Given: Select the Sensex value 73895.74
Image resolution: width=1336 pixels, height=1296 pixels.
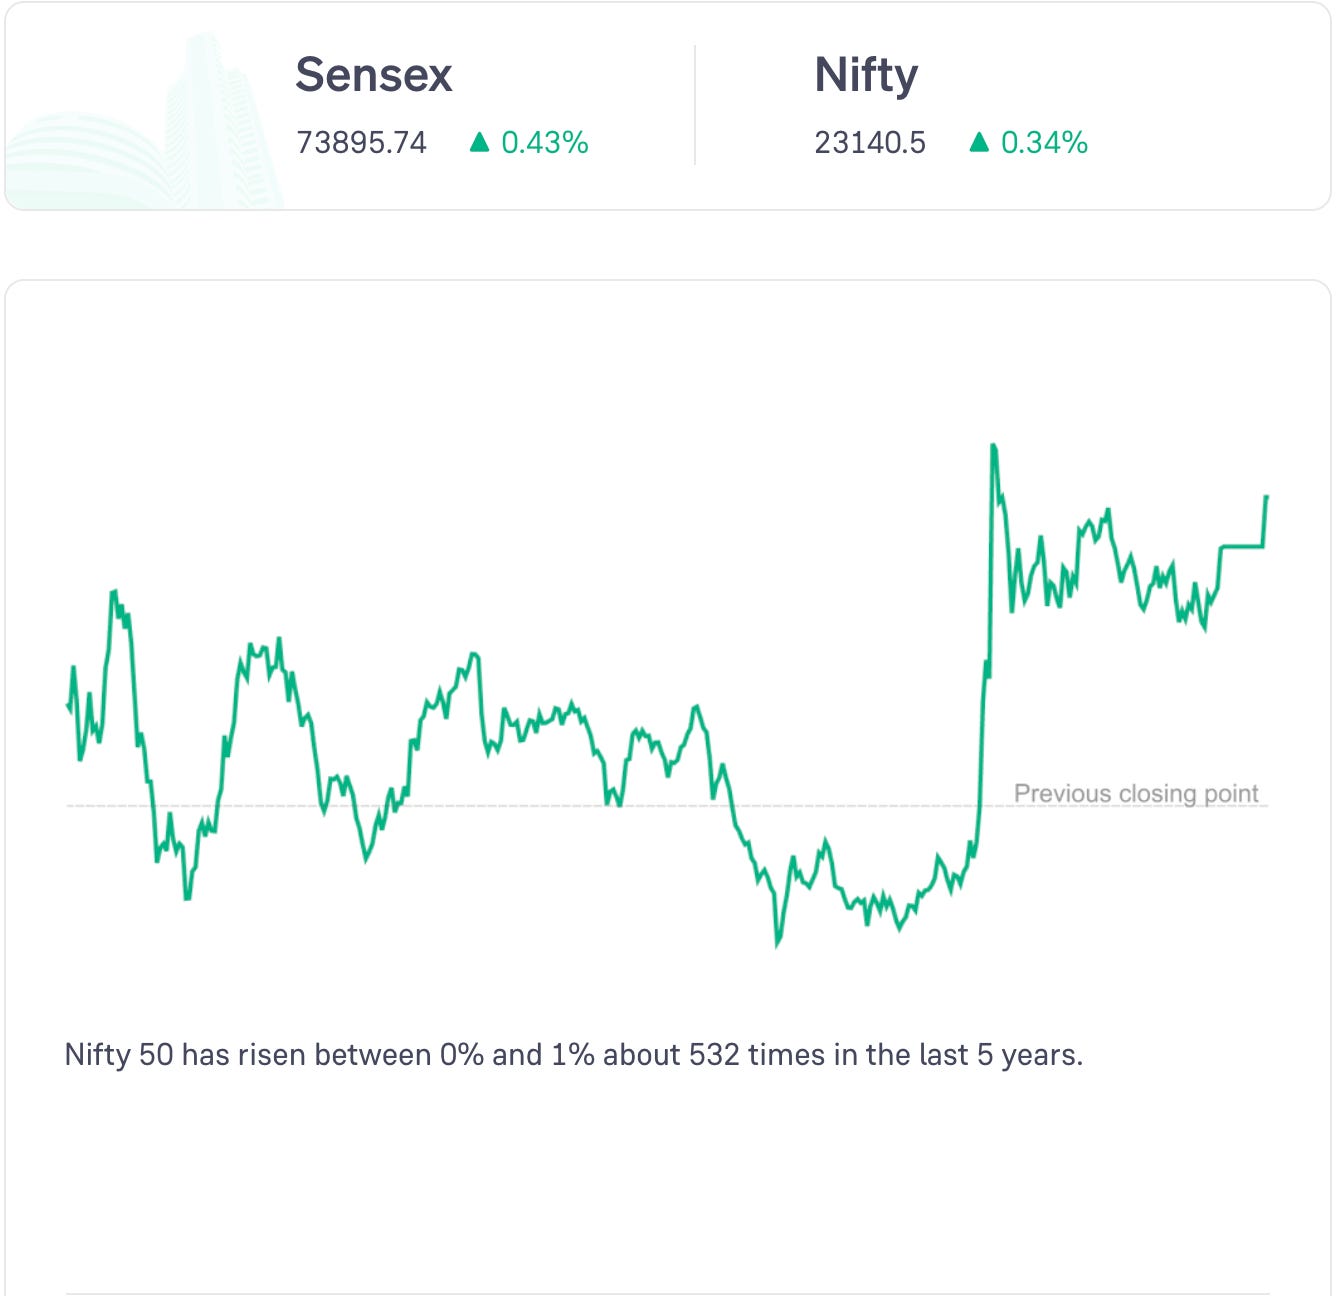Looking at the screenshot, I should pos(361,143).
